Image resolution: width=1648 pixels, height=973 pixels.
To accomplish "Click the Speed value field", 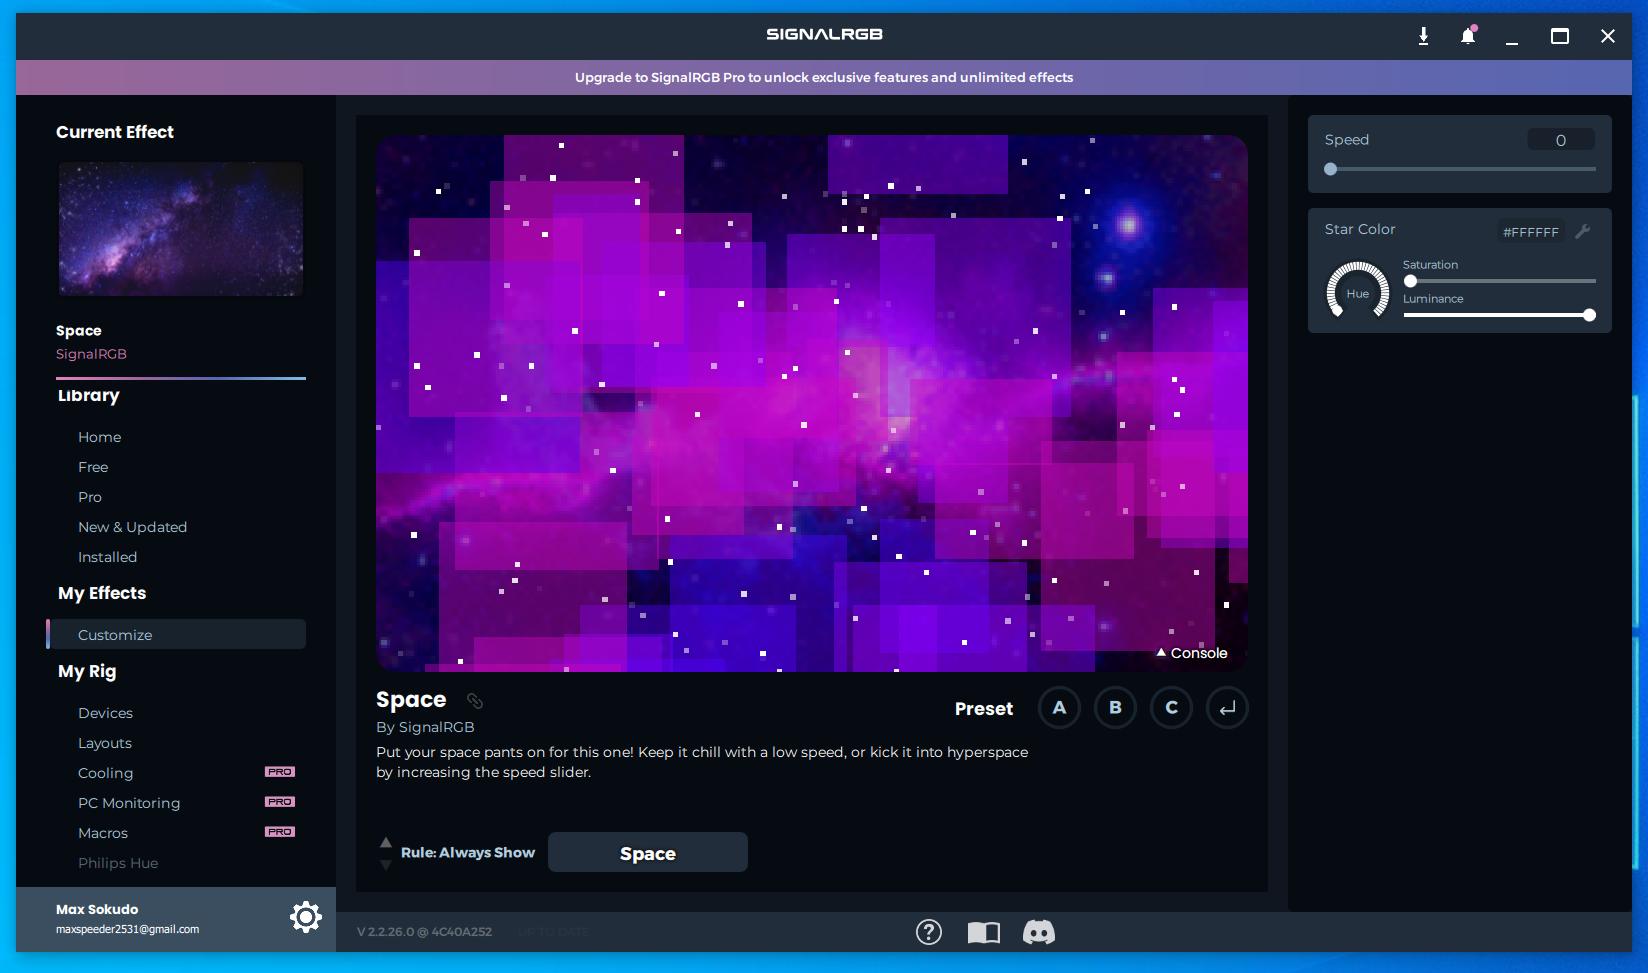I will (1561, 140).
